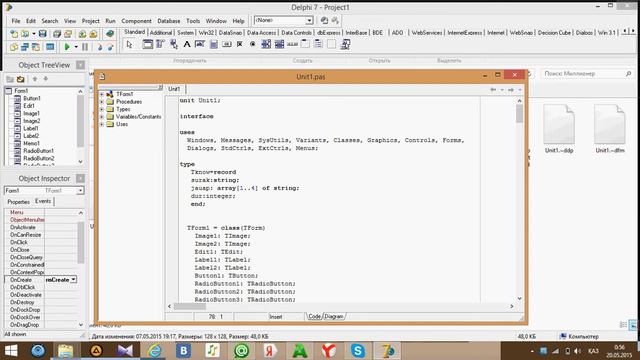This screenshot has width=640, height=360.
Task: Expand the Uses folder node
Action: pyautogui.click(x=102, y=124)
